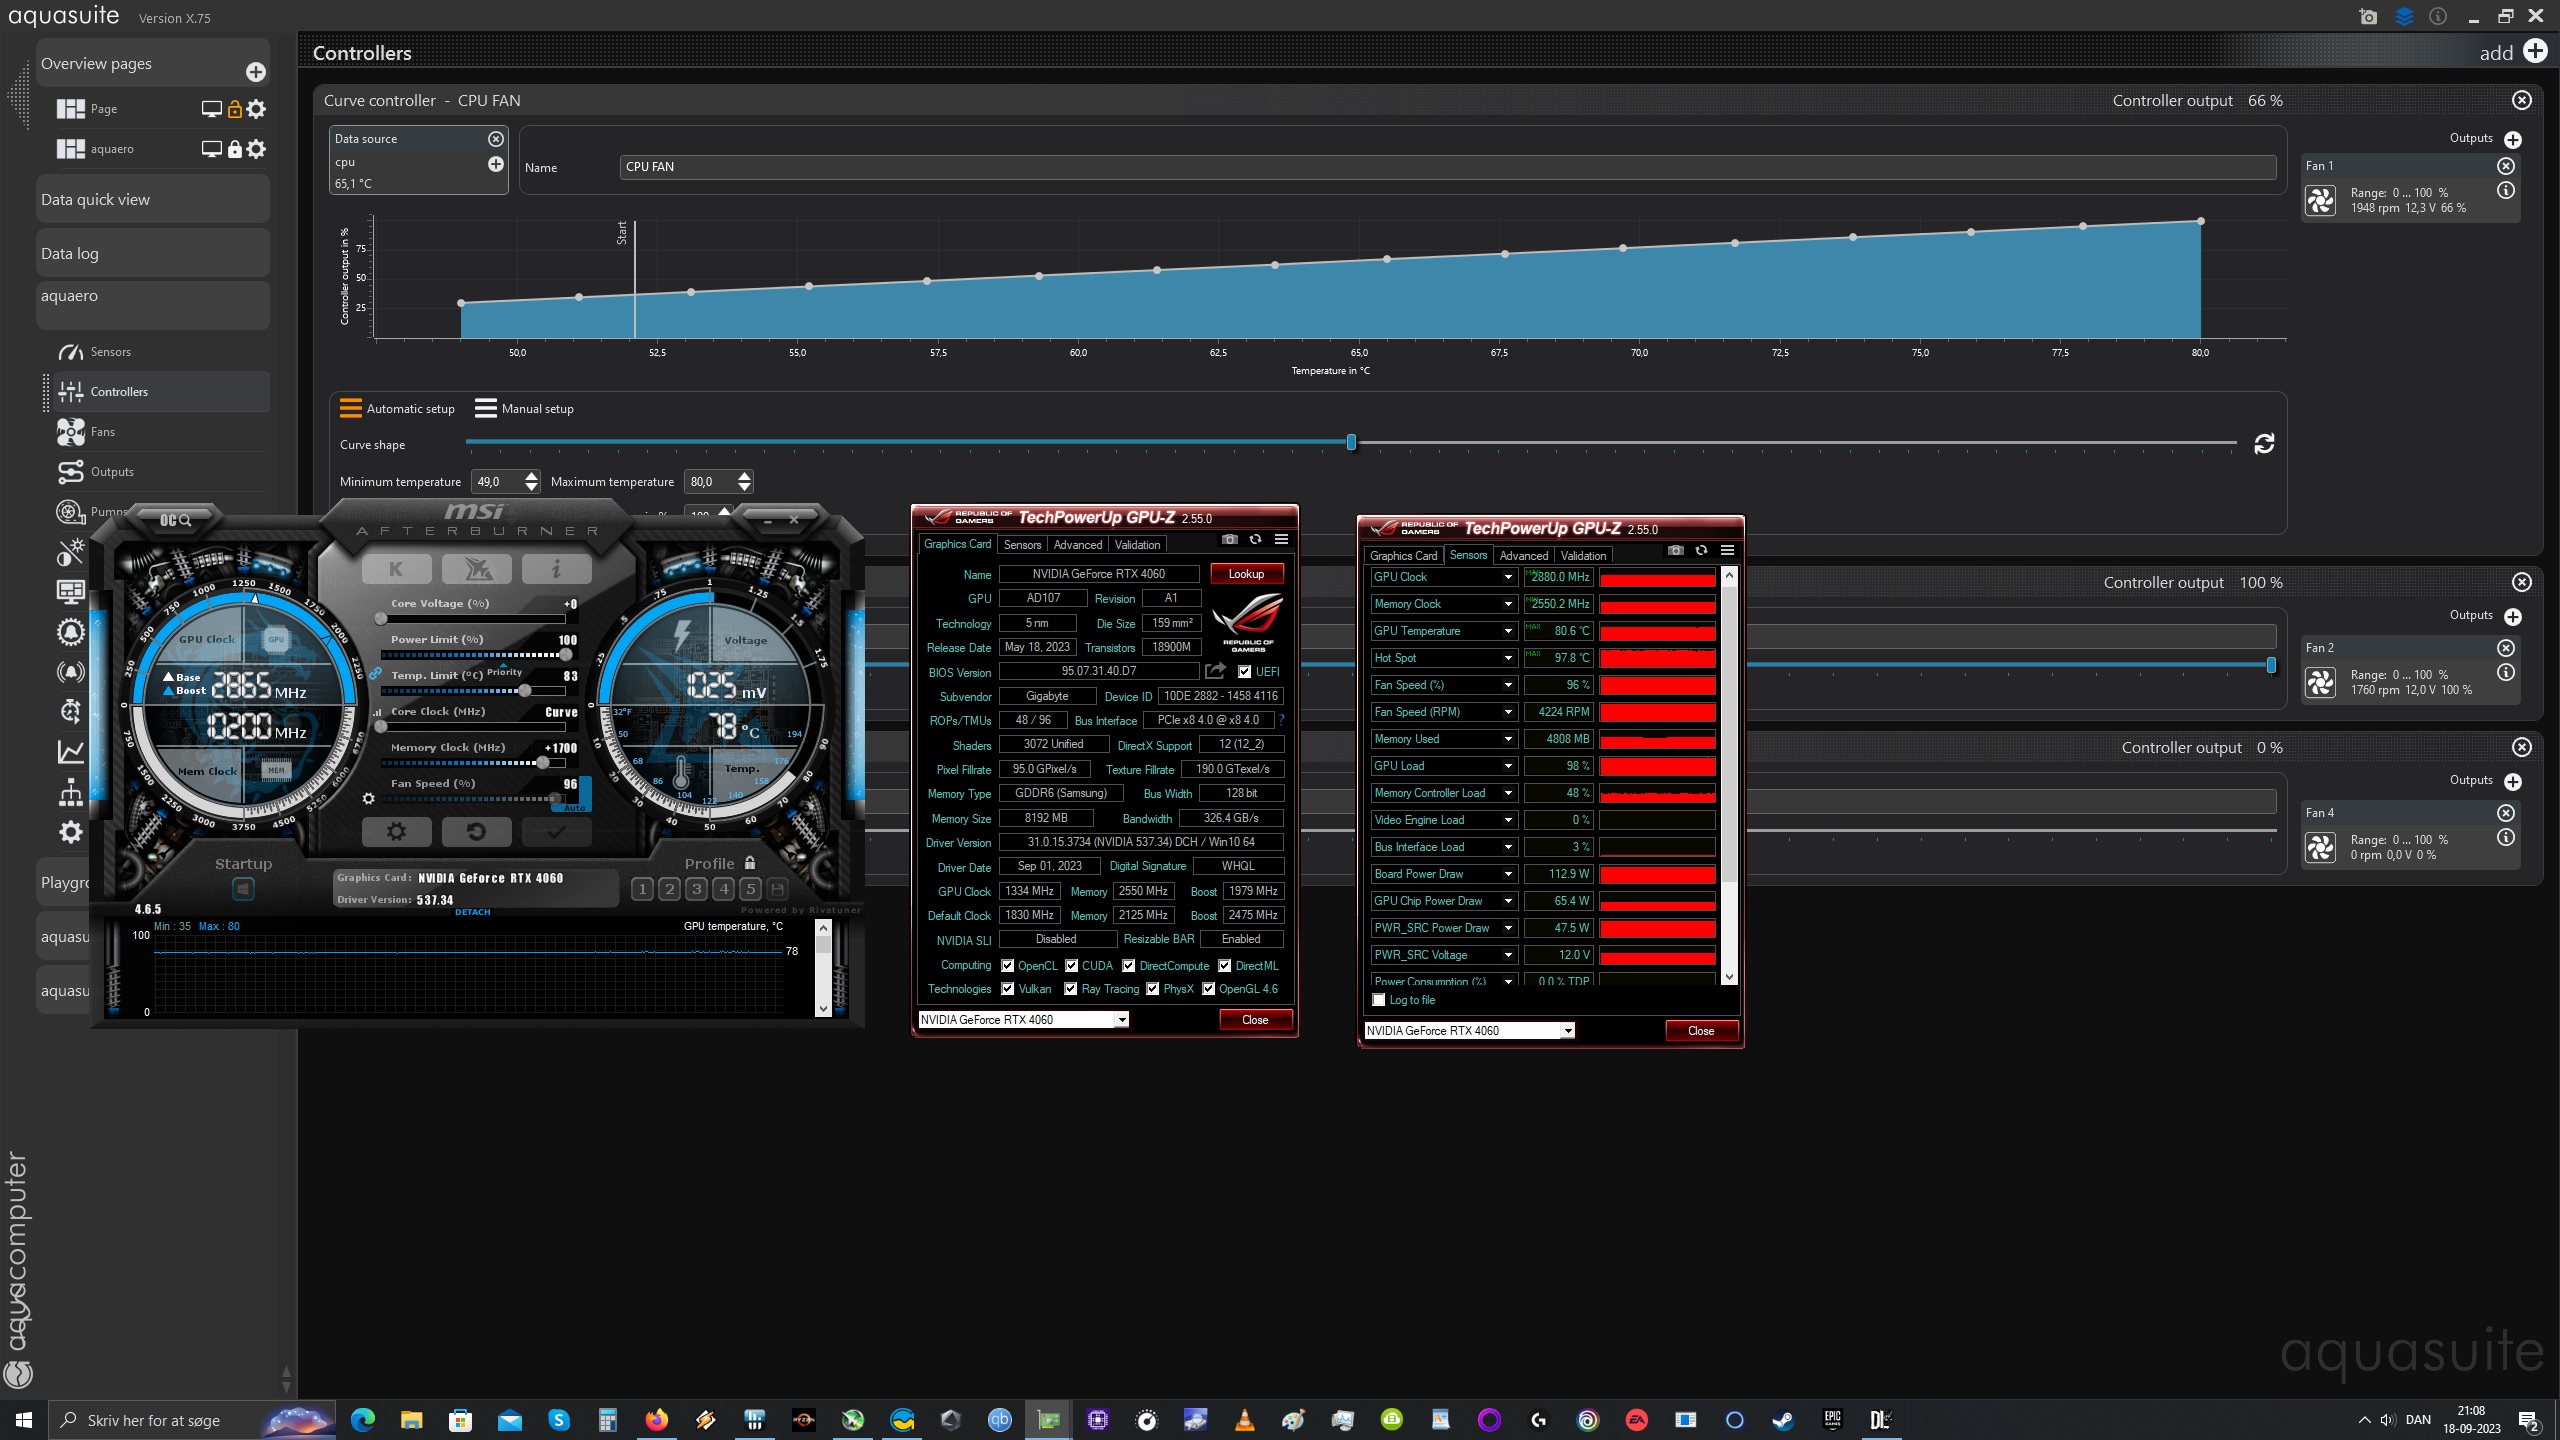The width and height of the screenshot is (2560, 1440).
Task: Remove Fan 1 output from controller
Action: (2506, 166)
